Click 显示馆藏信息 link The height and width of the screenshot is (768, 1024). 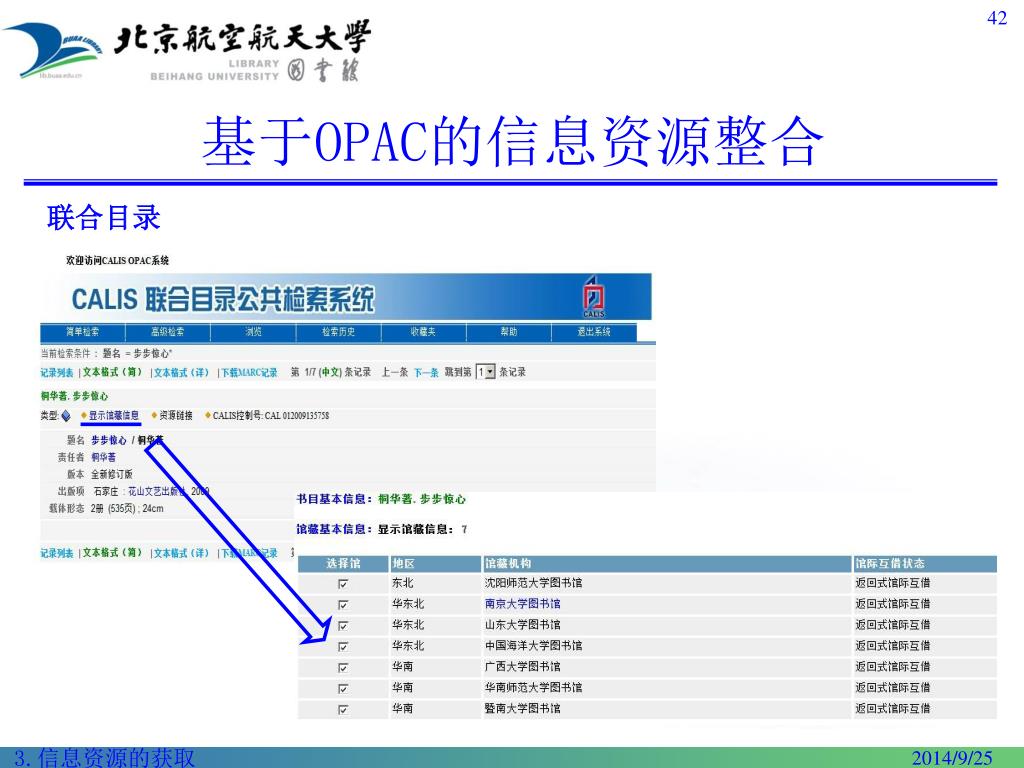point(114,415)
